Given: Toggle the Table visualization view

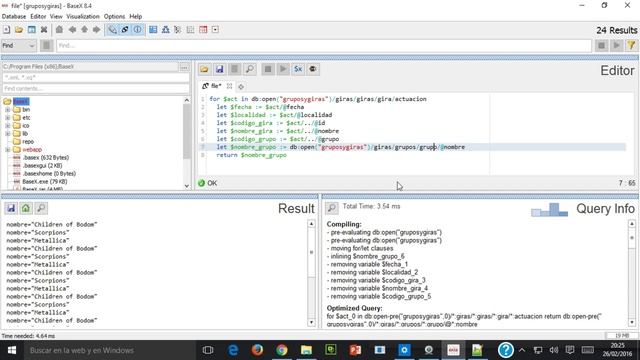Looking at the screenshot, I should tap(203, 30).
